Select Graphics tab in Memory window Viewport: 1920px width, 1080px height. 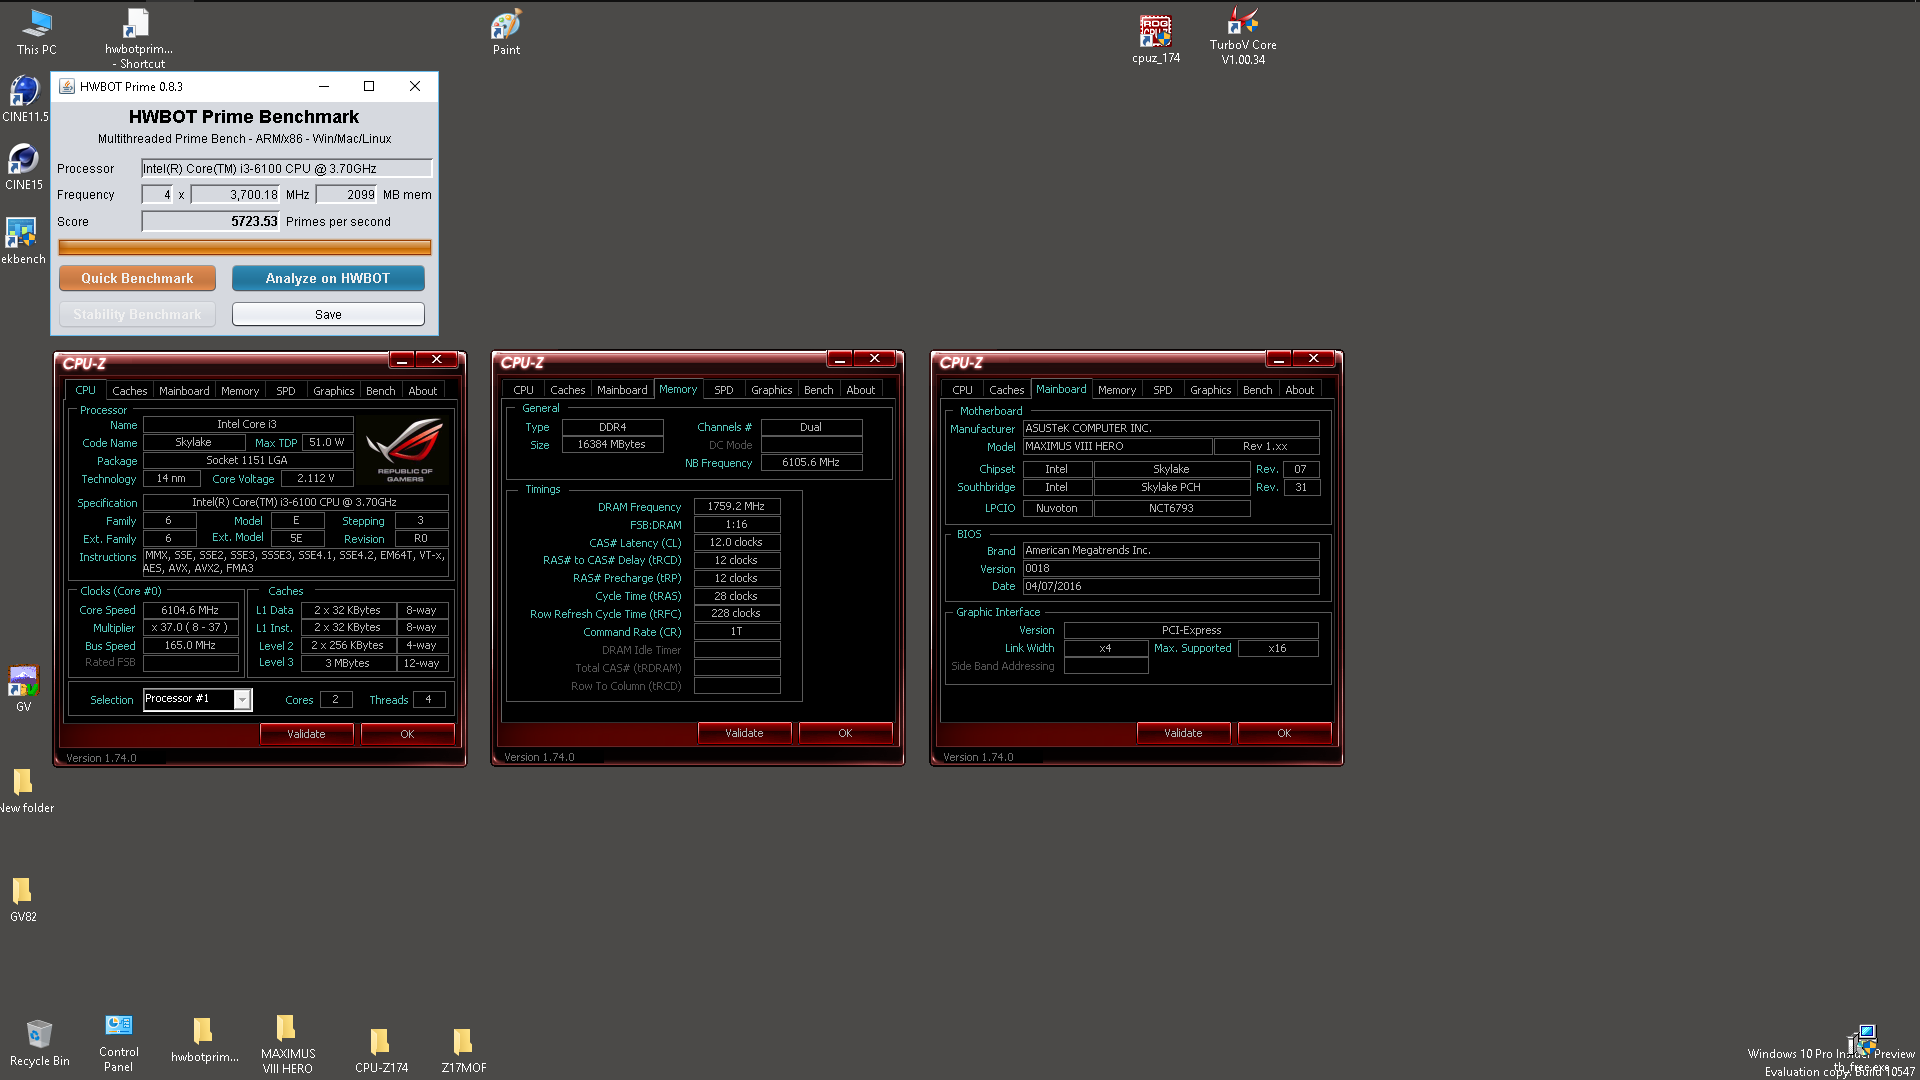[x=771, y=390]
